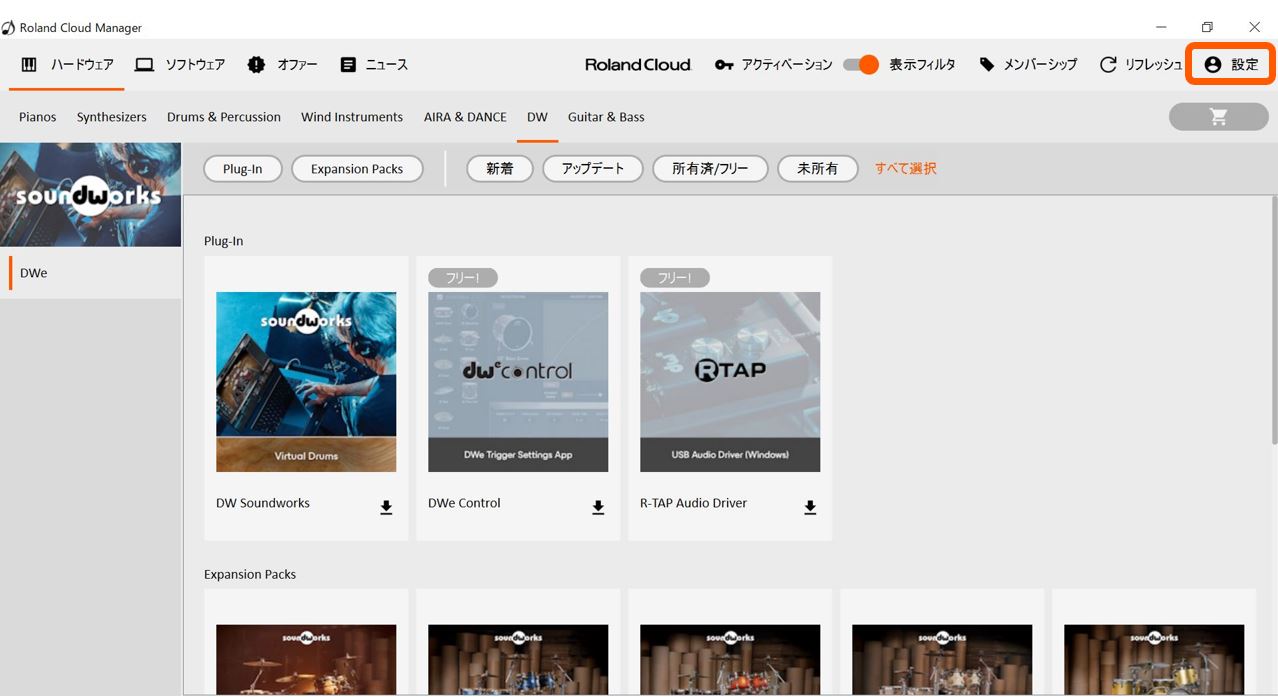The height and width of the screenshot is (697, 1278).
Task: Click the R-TAP Audio Driver title text
Action: point(693,503)
